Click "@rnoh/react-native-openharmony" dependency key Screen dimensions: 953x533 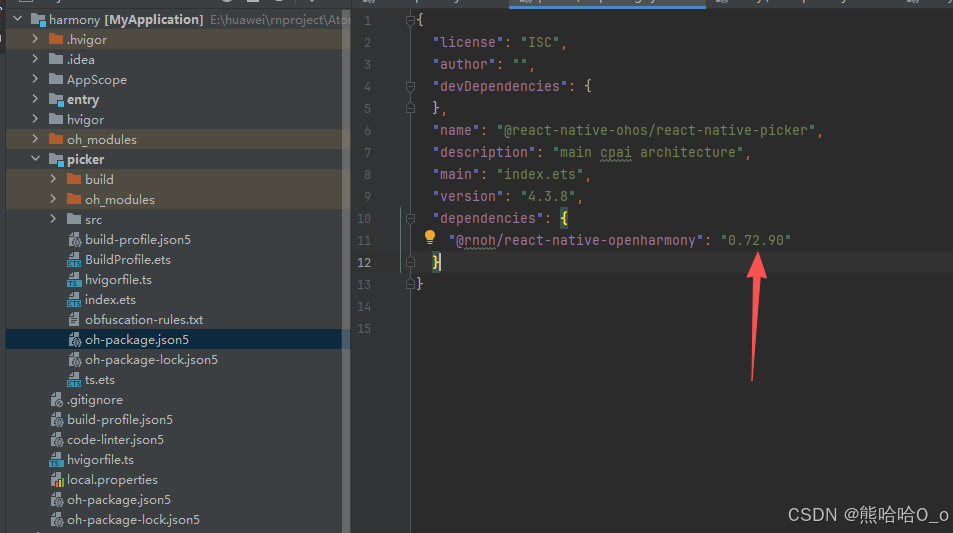[576, 240]
